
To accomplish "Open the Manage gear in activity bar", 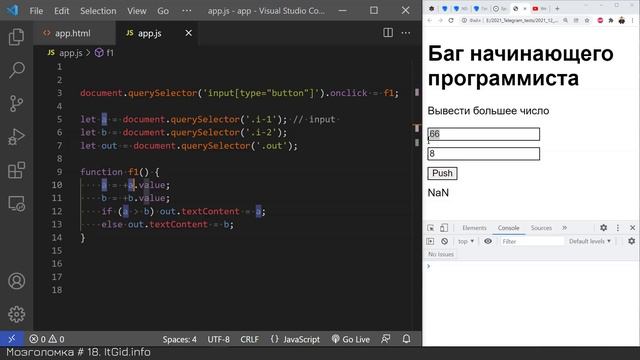I will coord(16,314).
